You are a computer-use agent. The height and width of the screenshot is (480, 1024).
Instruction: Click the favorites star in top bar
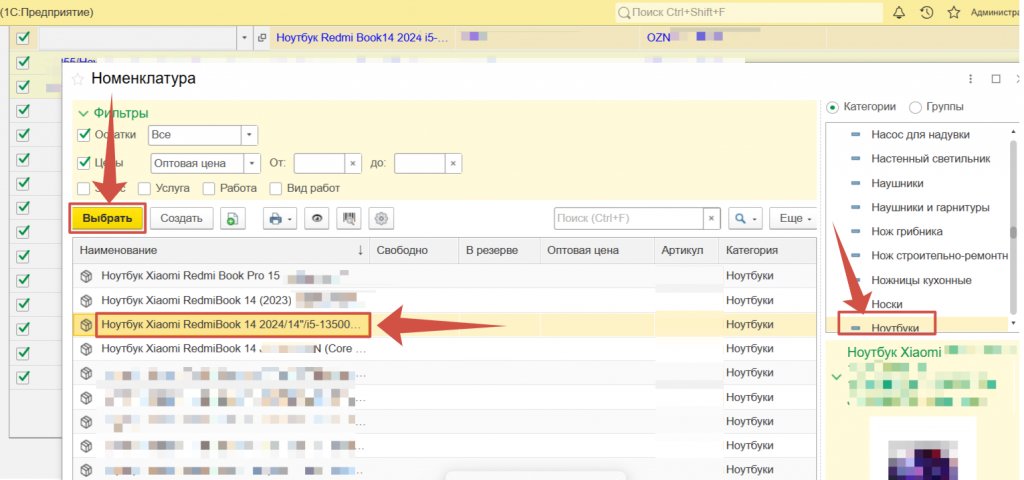click(953, 12)
